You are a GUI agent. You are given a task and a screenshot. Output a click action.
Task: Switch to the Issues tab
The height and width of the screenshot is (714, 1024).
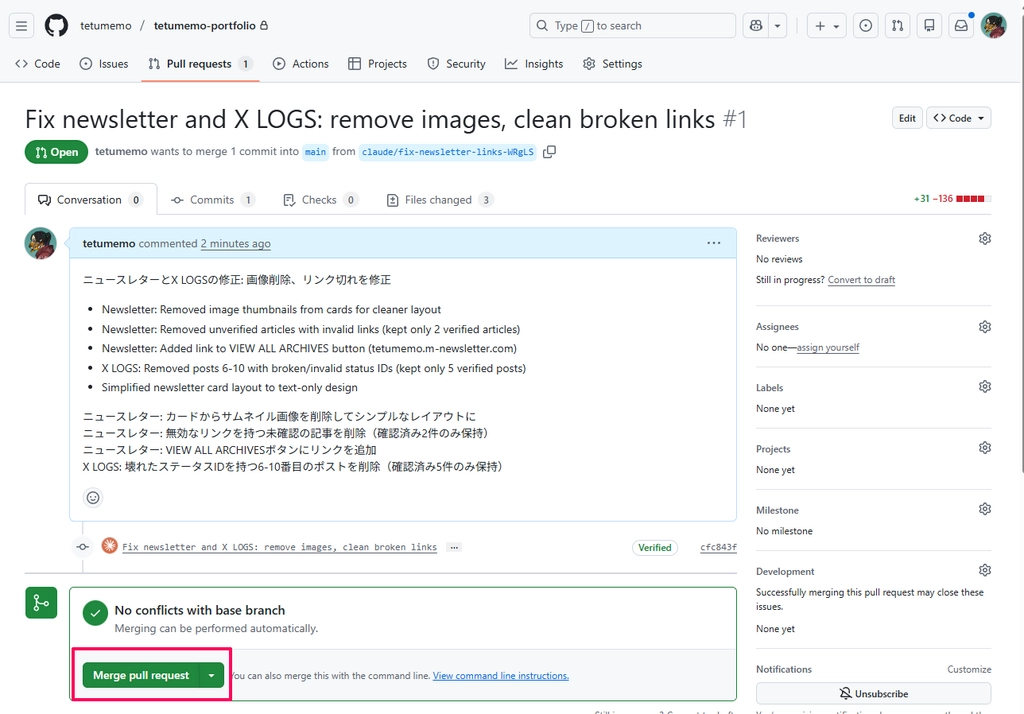[x=104, y=63]
